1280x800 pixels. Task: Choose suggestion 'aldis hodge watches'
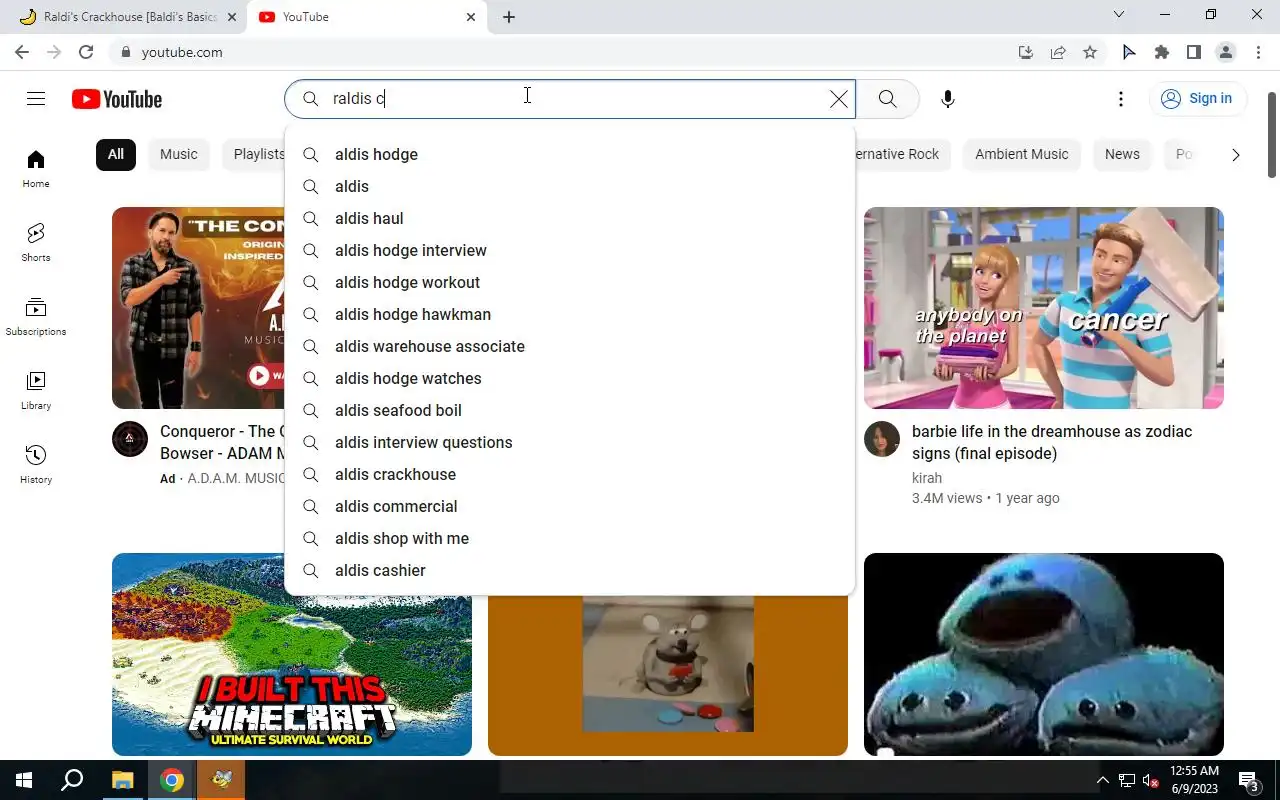click(570, 378)
